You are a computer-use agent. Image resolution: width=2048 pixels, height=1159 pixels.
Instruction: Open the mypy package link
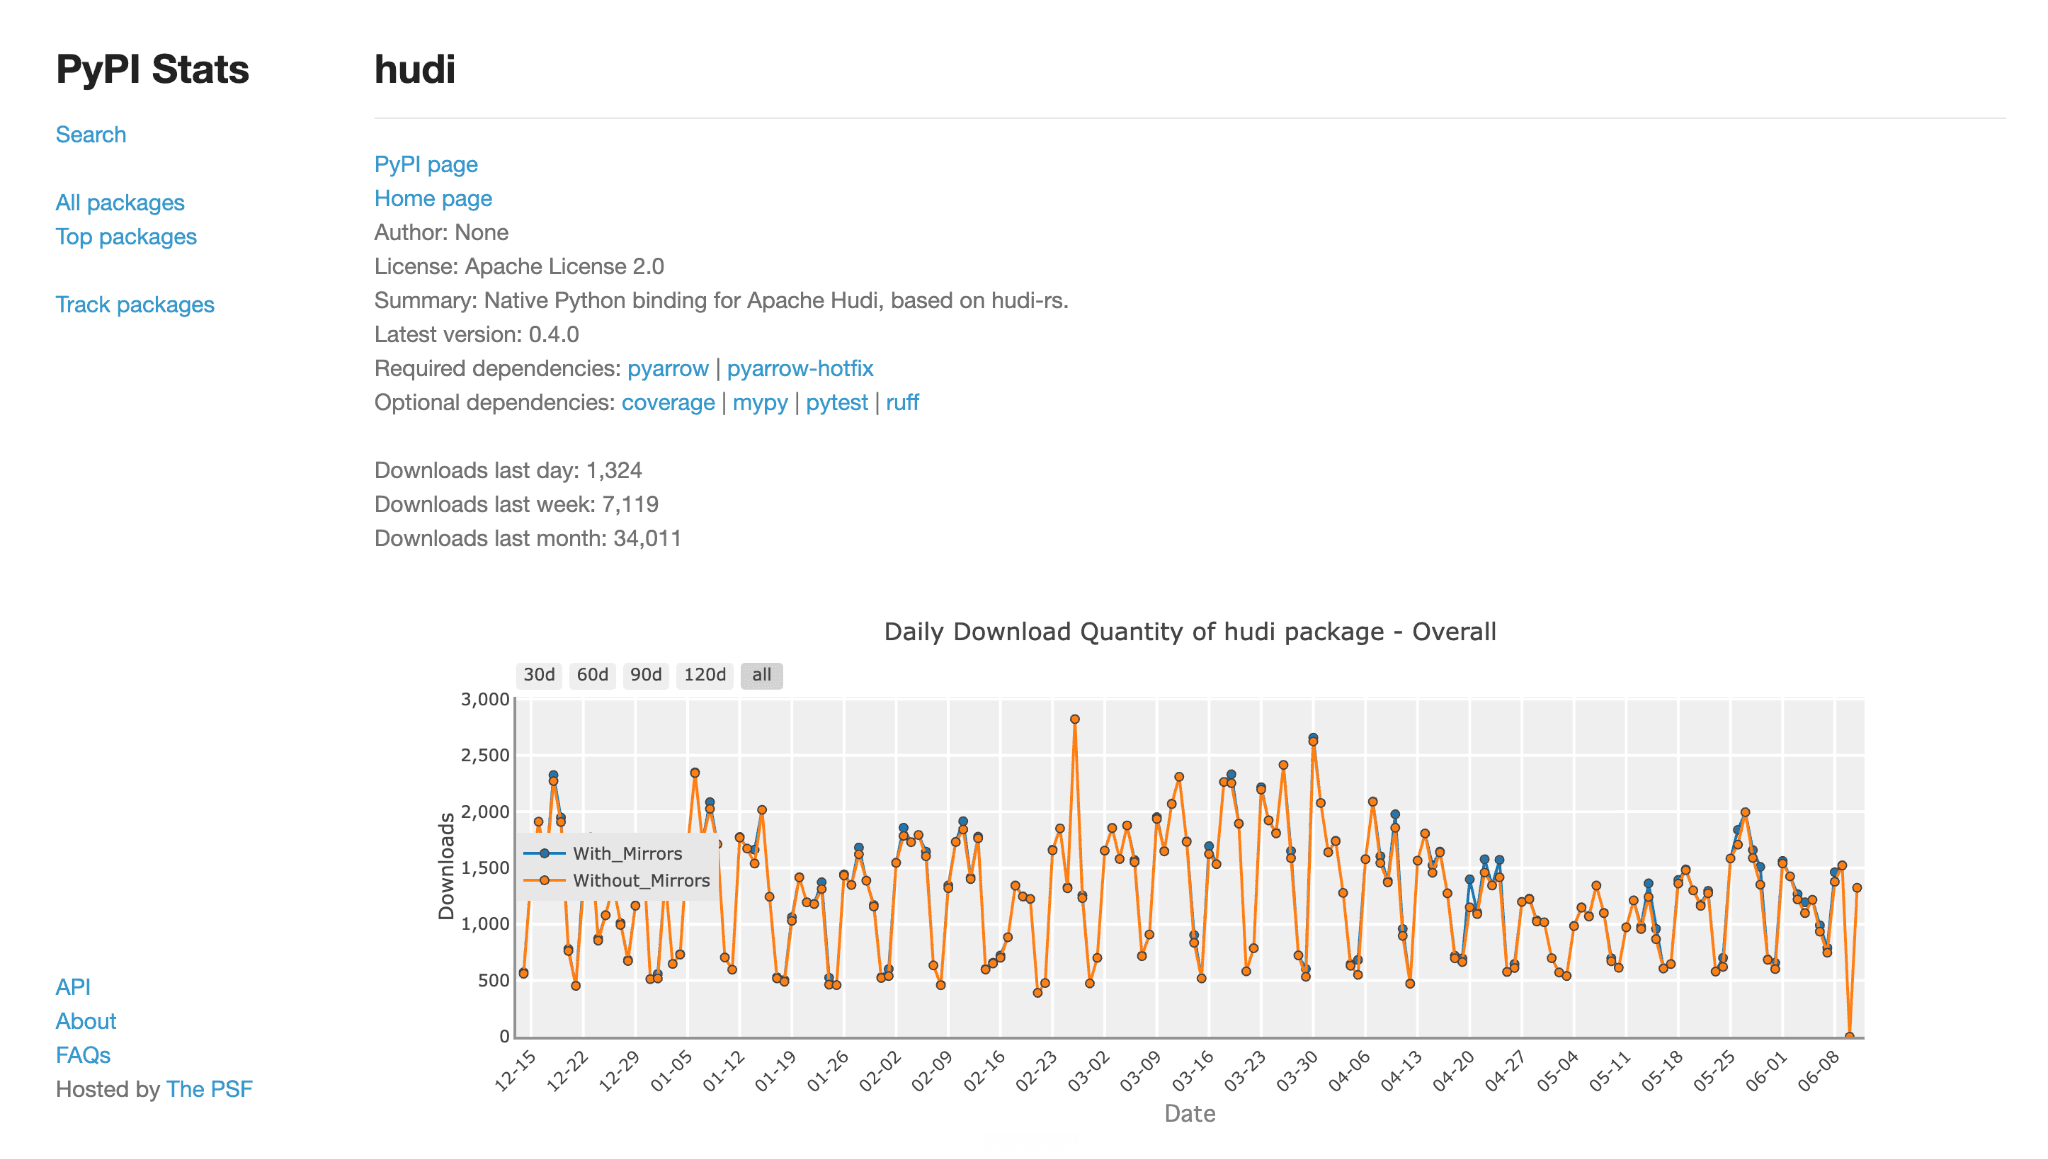point(760,402)
